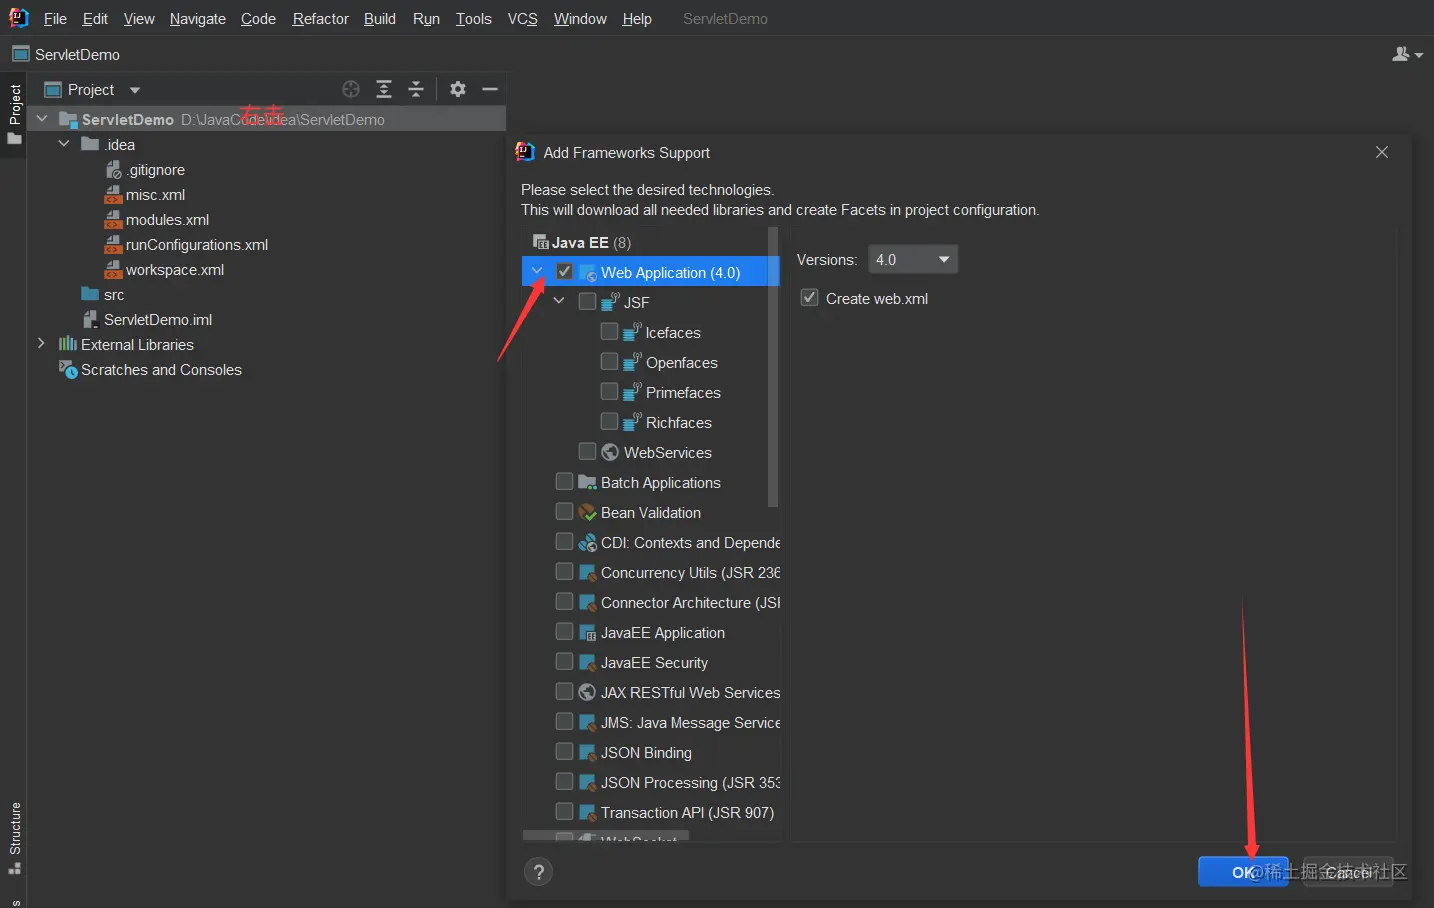
Task: Enable the JSF checkbox
Action: (588, 301)
